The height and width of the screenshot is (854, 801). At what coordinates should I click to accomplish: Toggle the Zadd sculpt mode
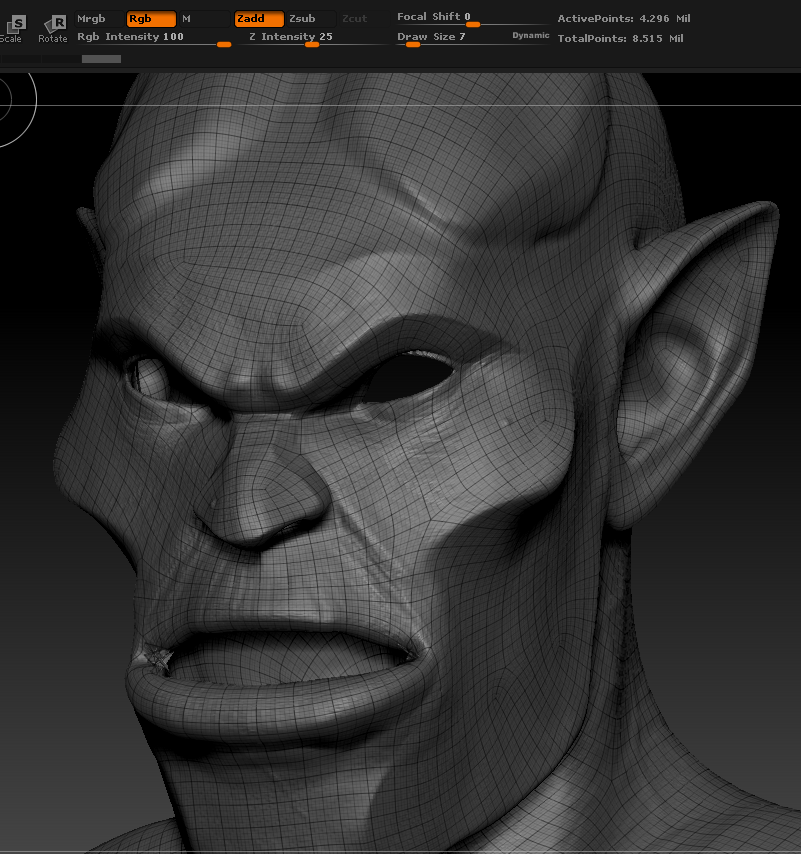coord(259,19)
